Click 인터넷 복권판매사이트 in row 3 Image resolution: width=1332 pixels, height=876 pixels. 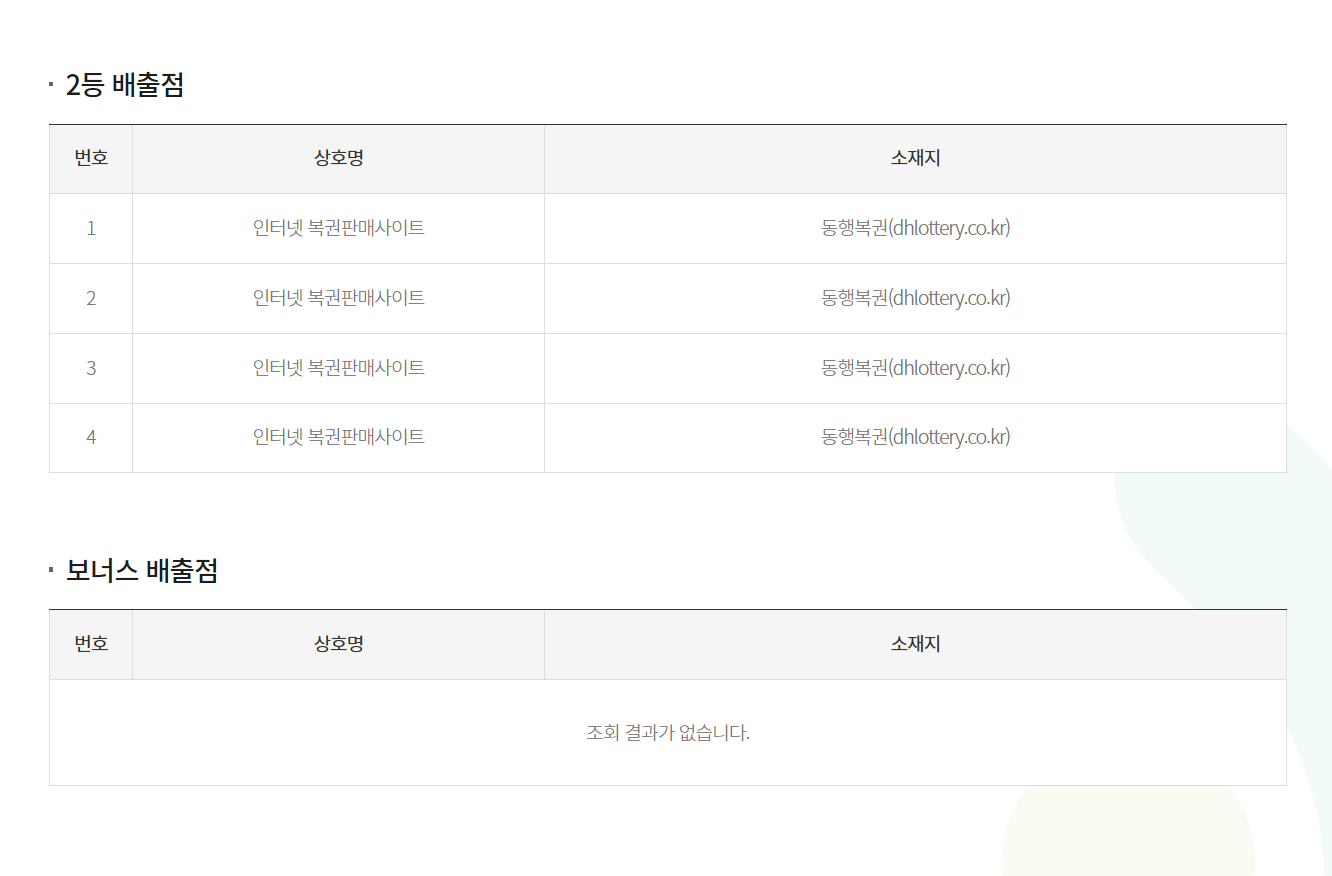[x=339, y=368]
